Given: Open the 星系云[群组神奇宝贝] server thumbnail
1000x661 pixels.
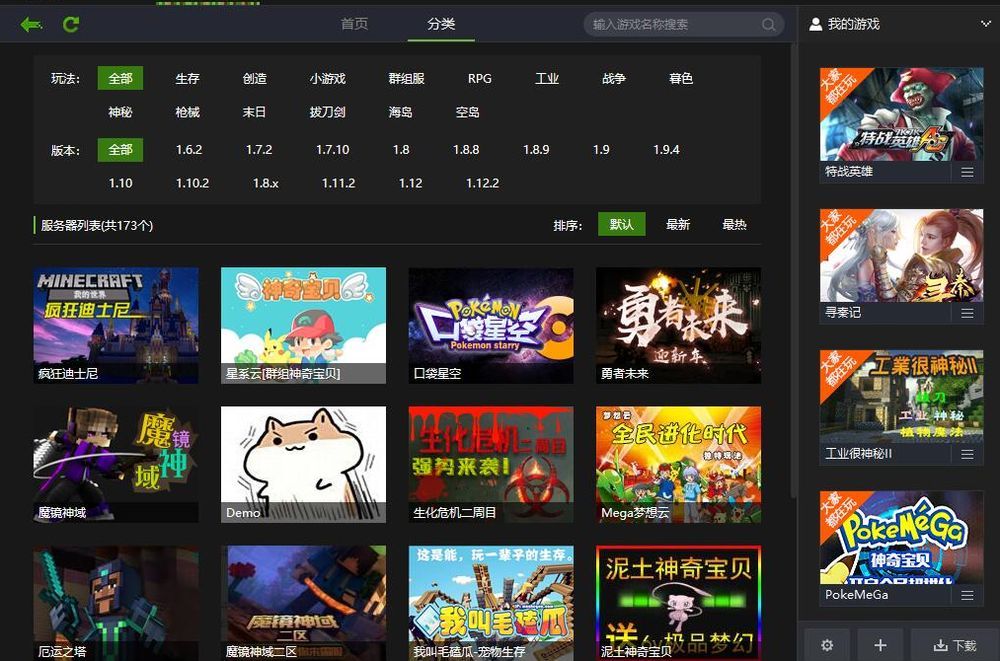Looking at the screenshot, I should (x=304, y=325).
